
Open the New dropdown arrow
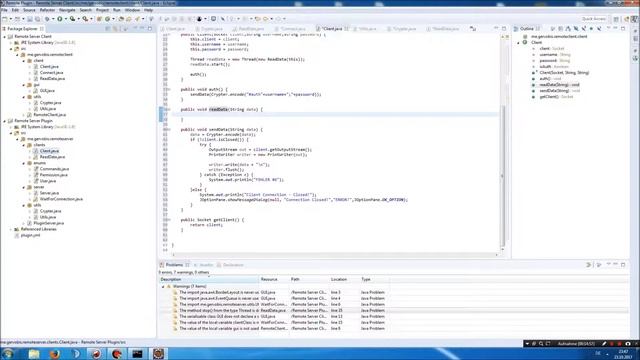11,19
